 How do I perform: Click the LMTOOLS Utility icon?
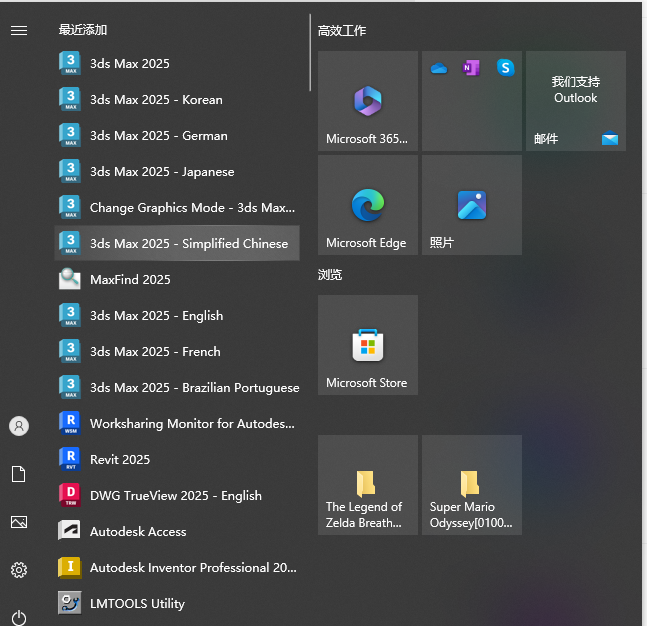point(70,603)
